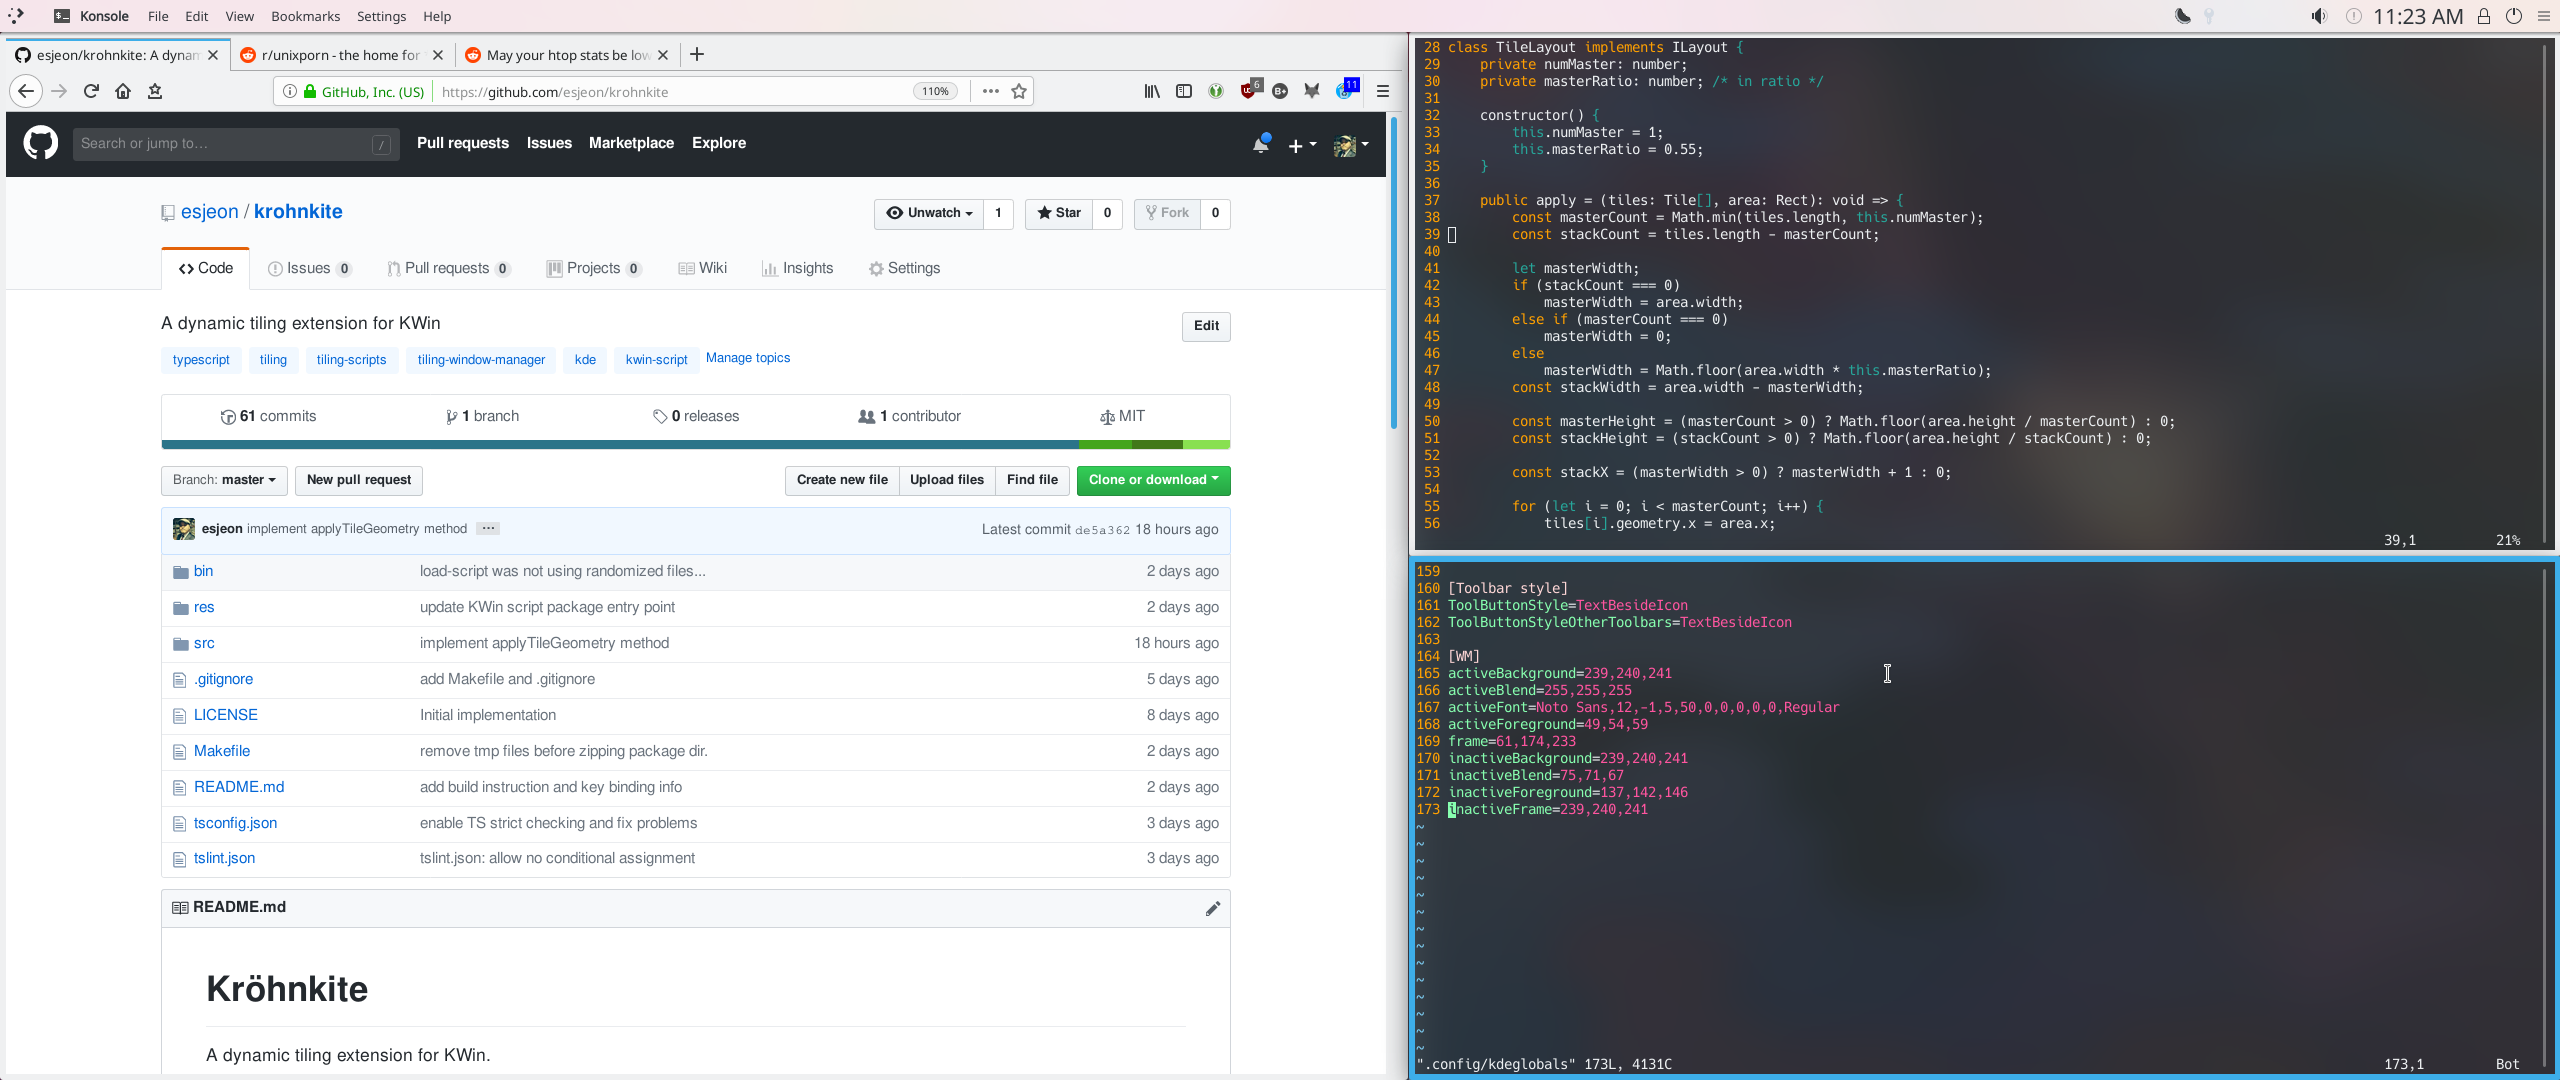Screen dimensions: 2560x1080
Task: Edit README.md with the pencil icon
Action: (x=1212, y=908)
